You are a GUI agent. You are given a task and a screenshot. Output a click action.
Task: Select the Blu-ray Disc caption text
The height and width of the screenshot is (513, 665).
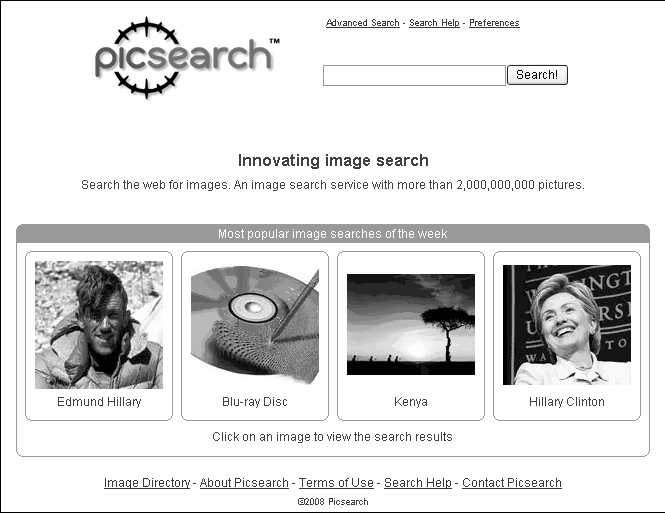coord(255,401)
